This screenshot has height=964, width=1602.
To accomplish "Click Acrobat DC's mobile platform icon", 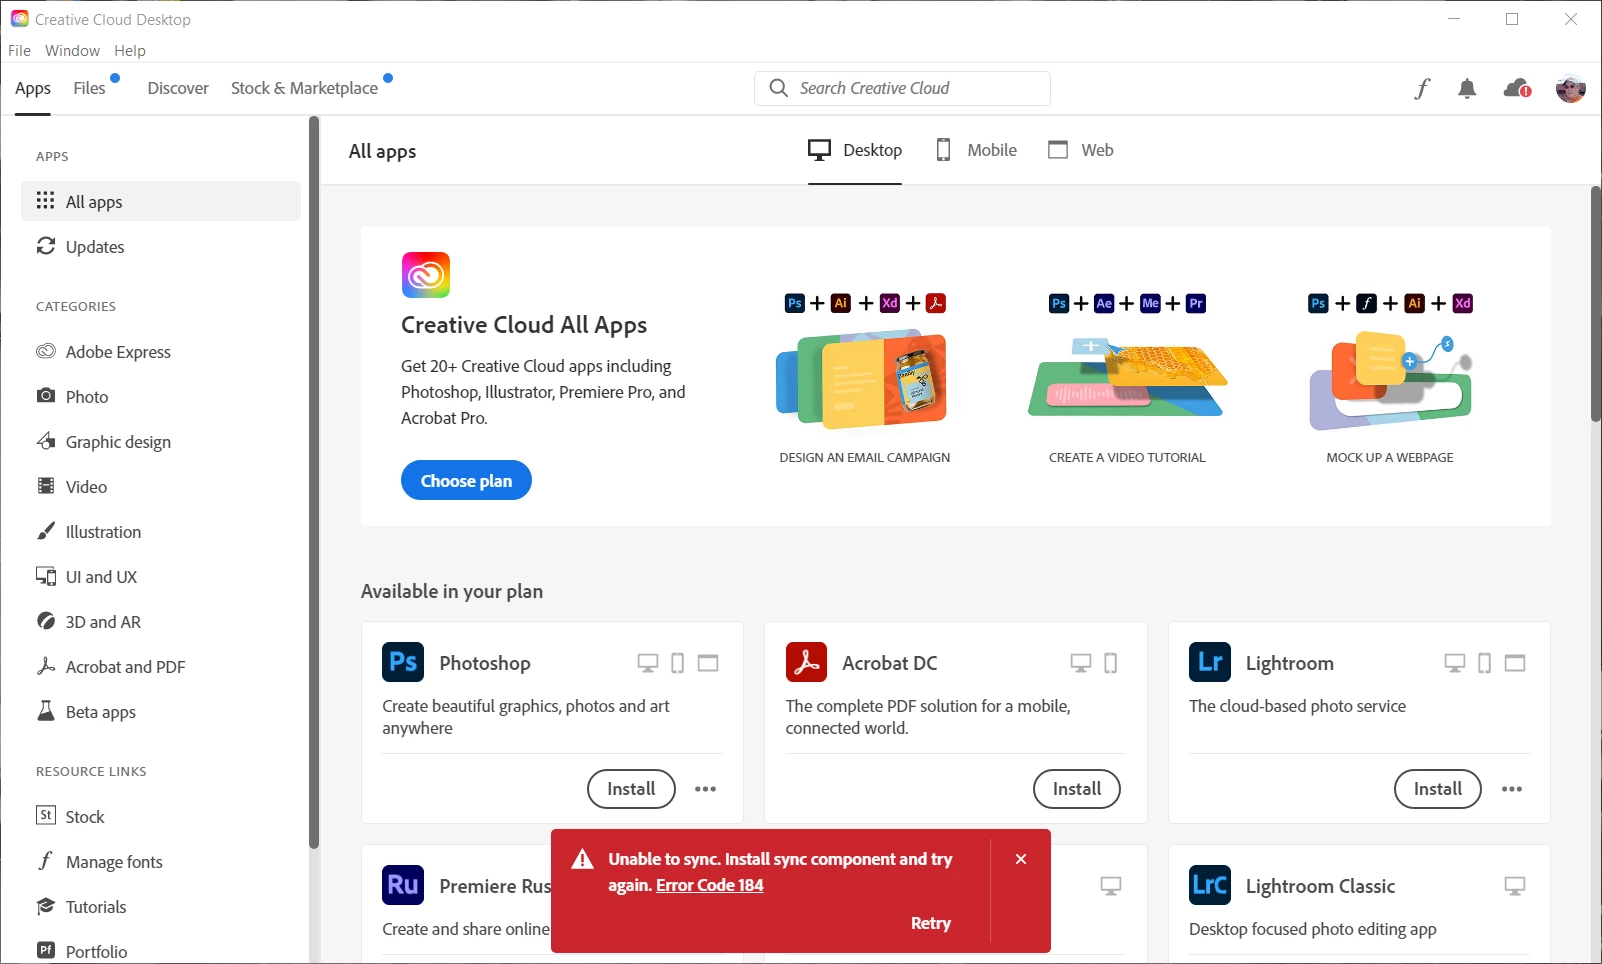I will coord(1110,663).
